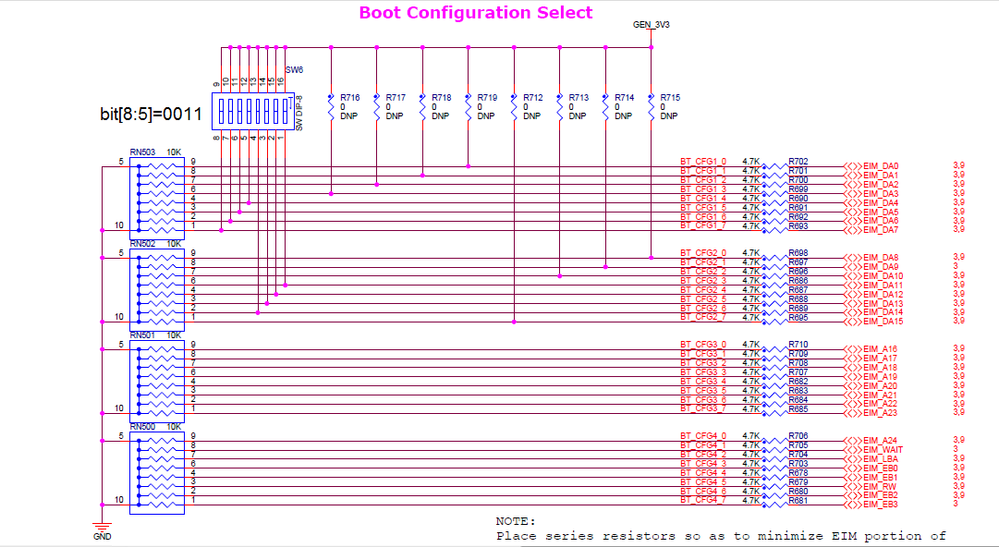Screen dimensions: 999x547
Task: Click the EIM_DA10 signal name
Action: point(883,276)
